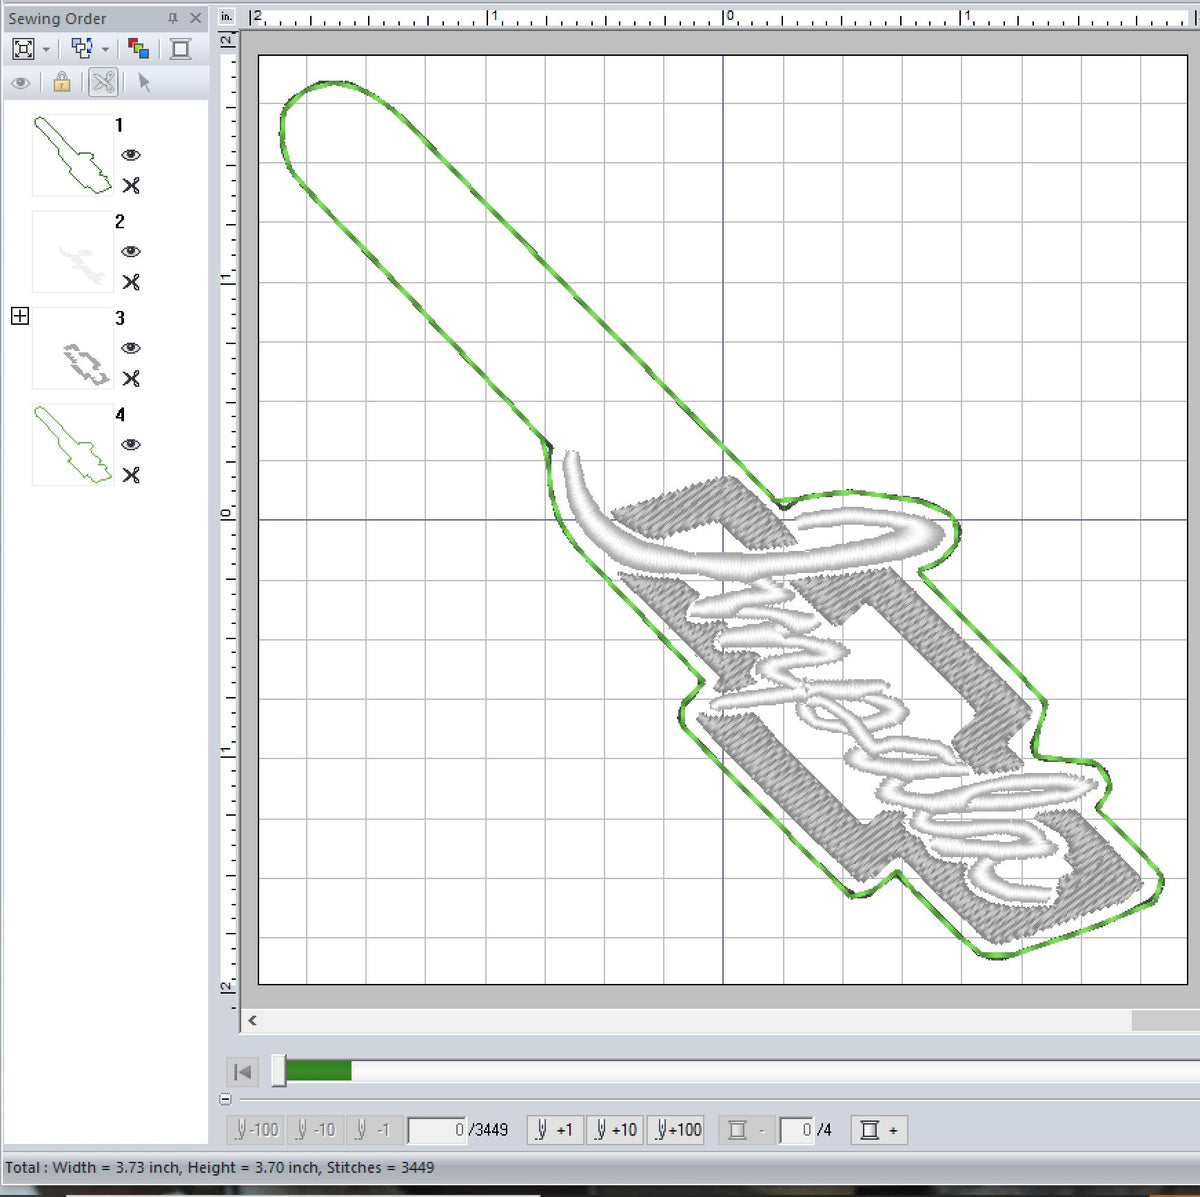
Task: Advance stitches with the +100 button
Action: click(x=676, y=1129)
